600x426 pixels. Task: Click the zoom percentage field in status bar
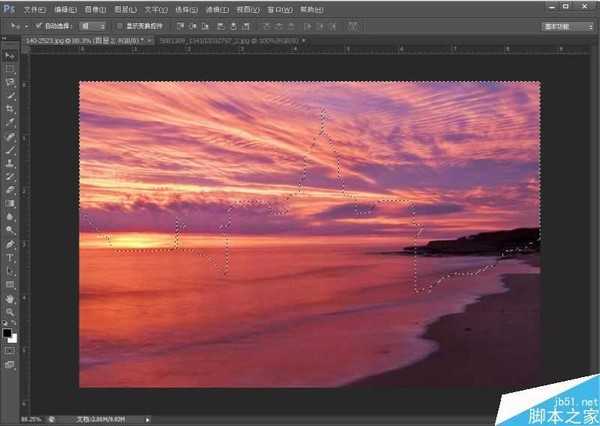[31, 420]
